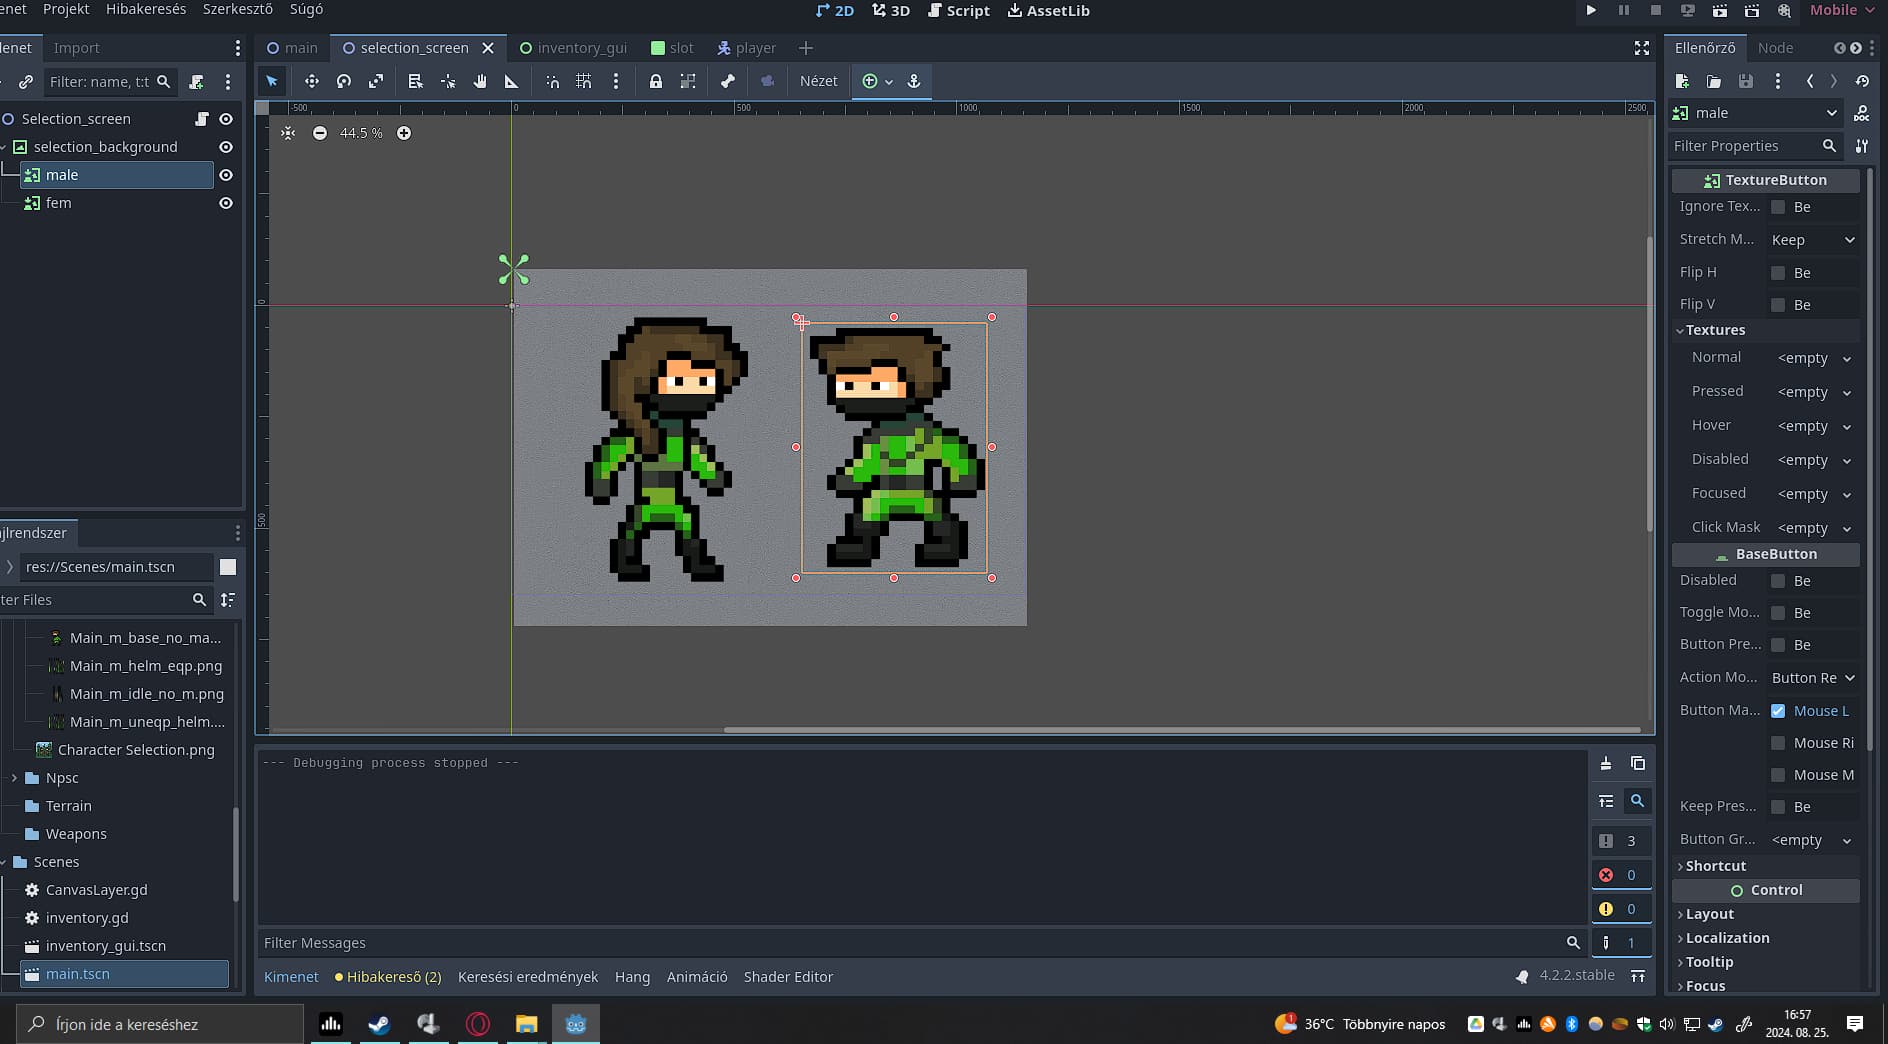Toggle visibility of the fem node
The width and height of the screenshot is (1888, 1044).
click(226, 203)
